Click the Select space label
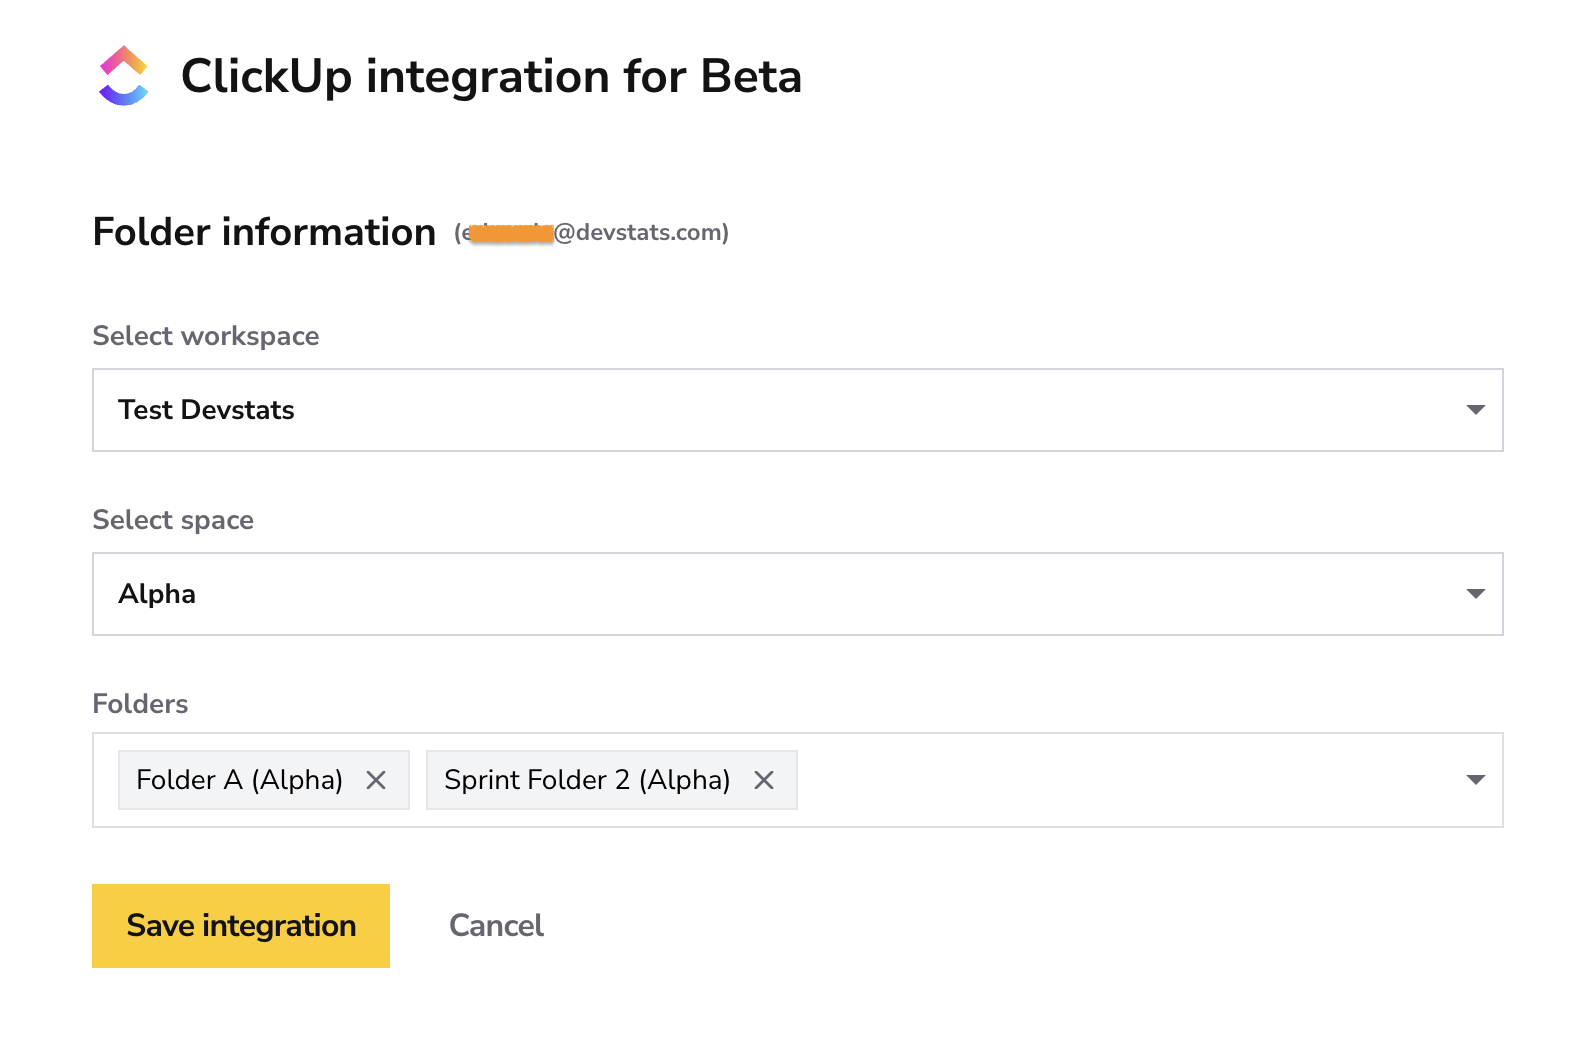 [173, 520]
